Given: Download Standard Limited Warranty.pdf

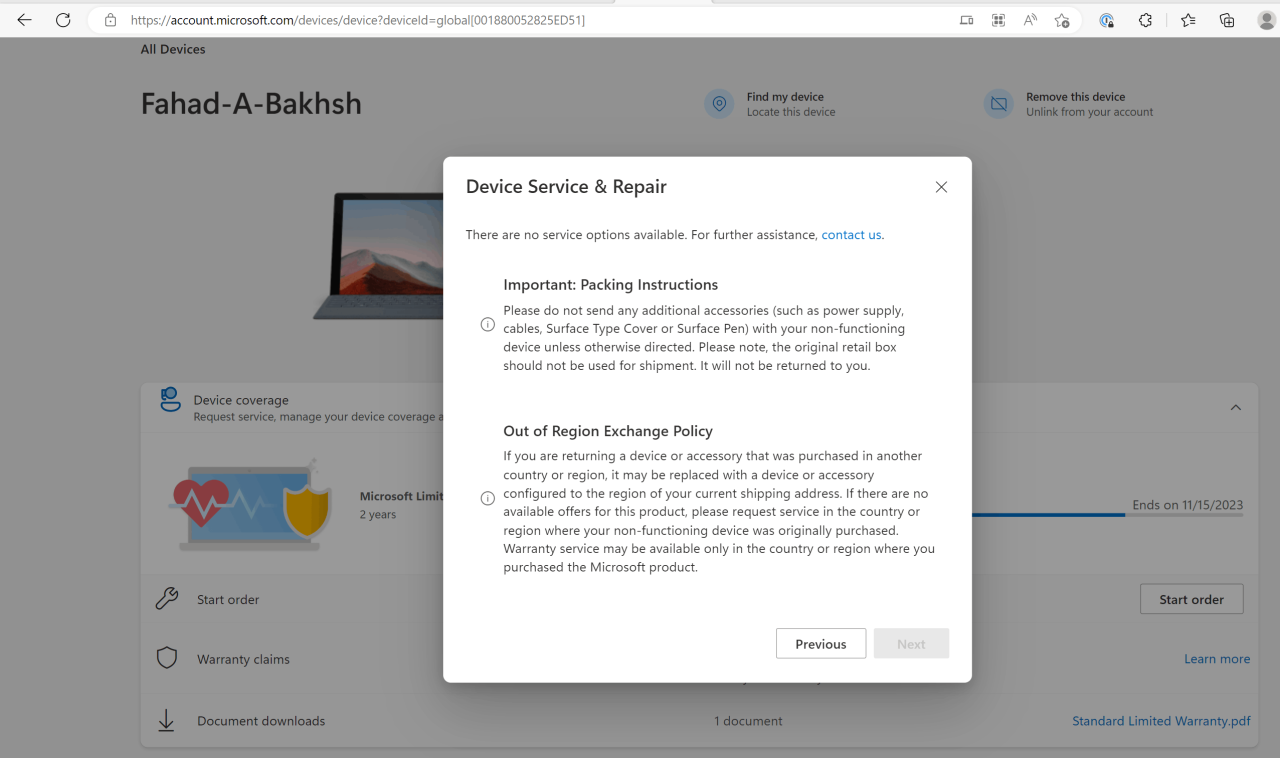Looking at the screenshot, I should click(1161, 721).
